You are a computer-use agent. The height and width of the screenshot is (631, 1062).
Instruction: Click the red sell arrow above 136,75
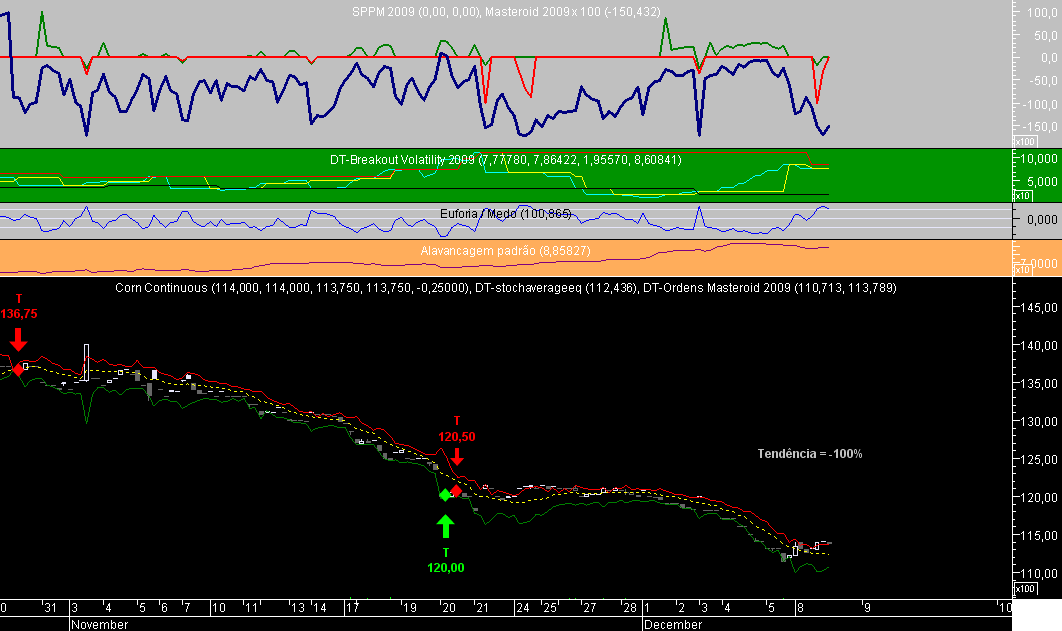[18, 339]
